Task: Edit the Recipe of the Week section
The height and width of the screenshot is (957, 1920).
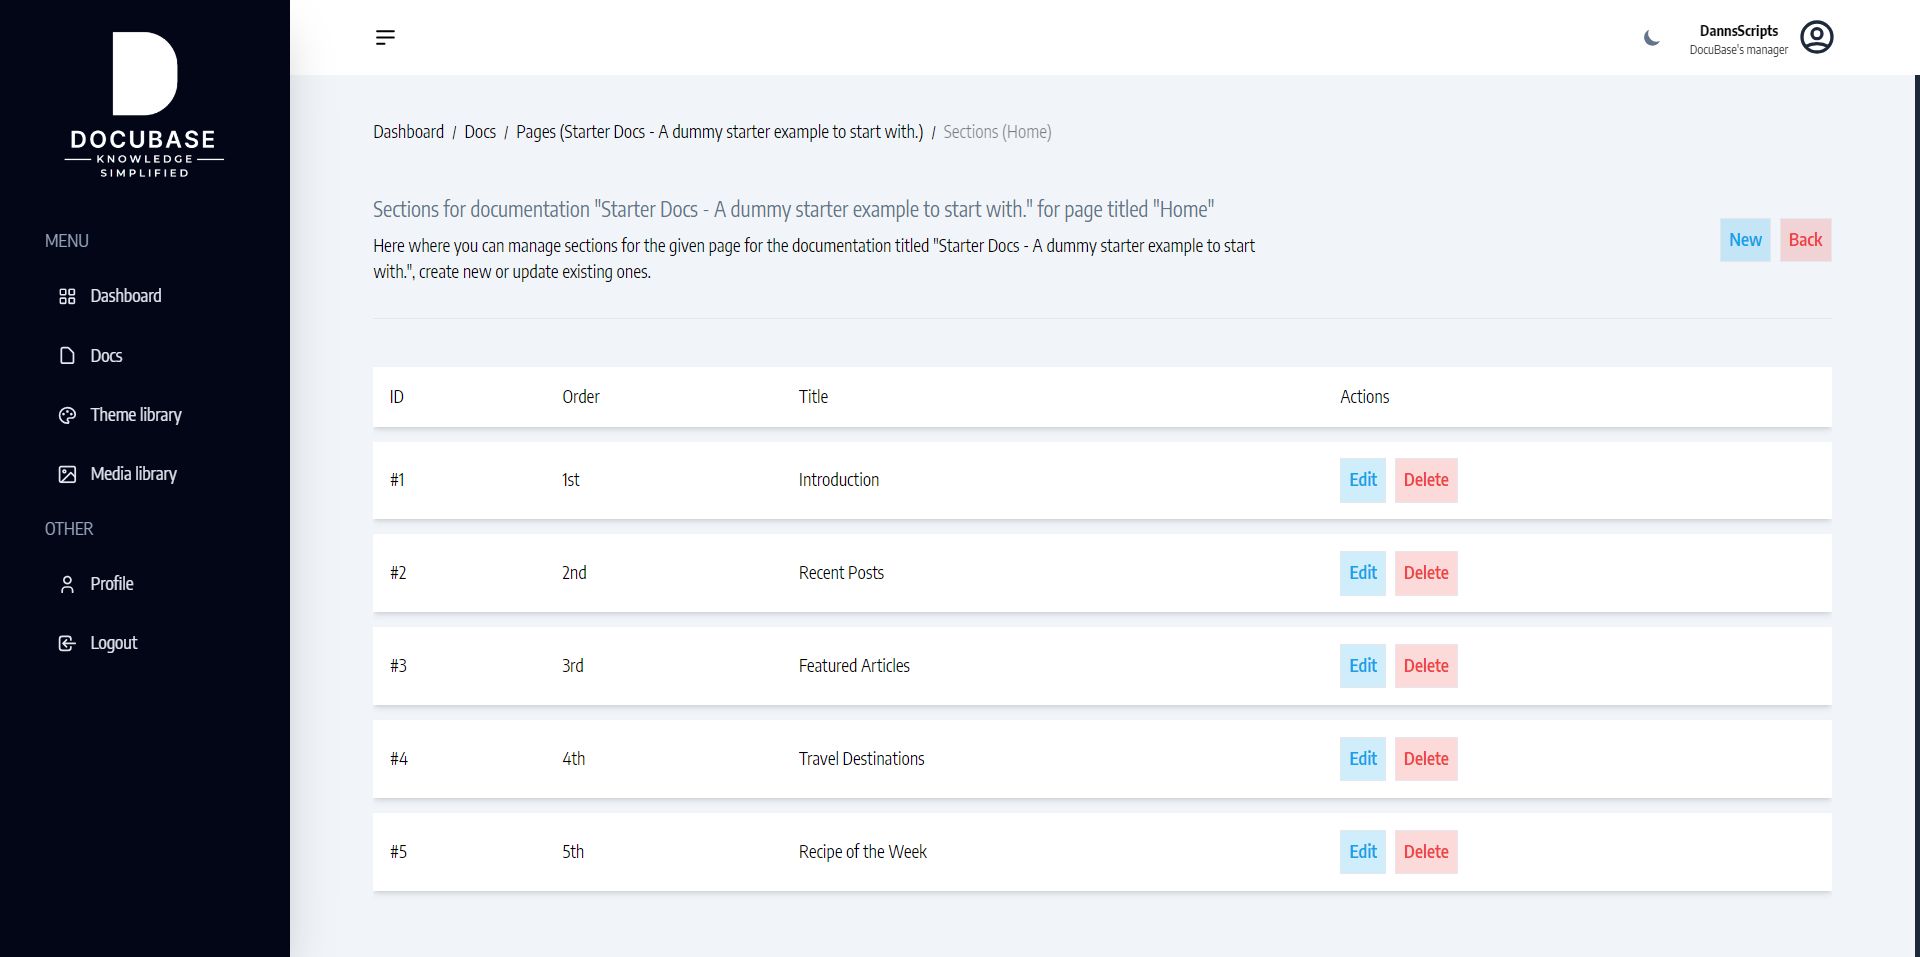Action: [1362, 852]
